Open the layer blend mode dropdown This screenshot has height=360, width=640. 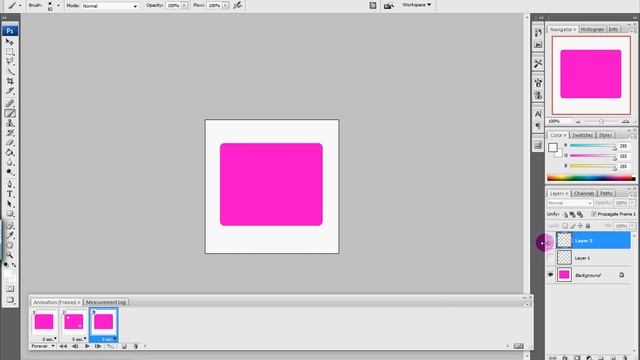(570, 203)
